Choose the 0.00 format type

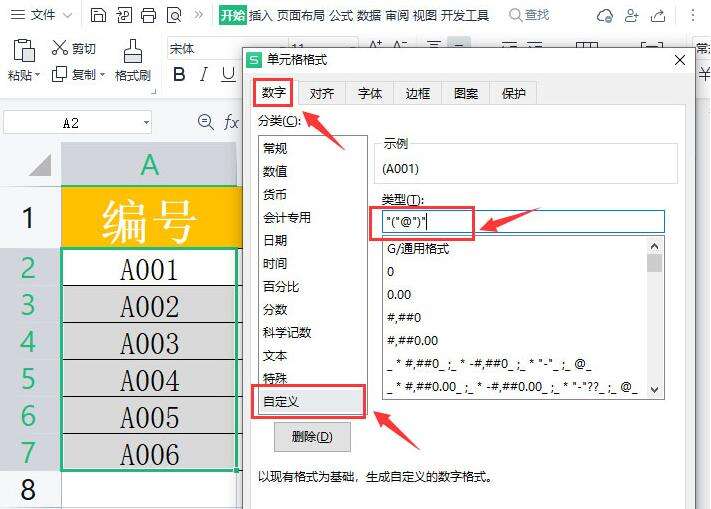coord(515,295)
